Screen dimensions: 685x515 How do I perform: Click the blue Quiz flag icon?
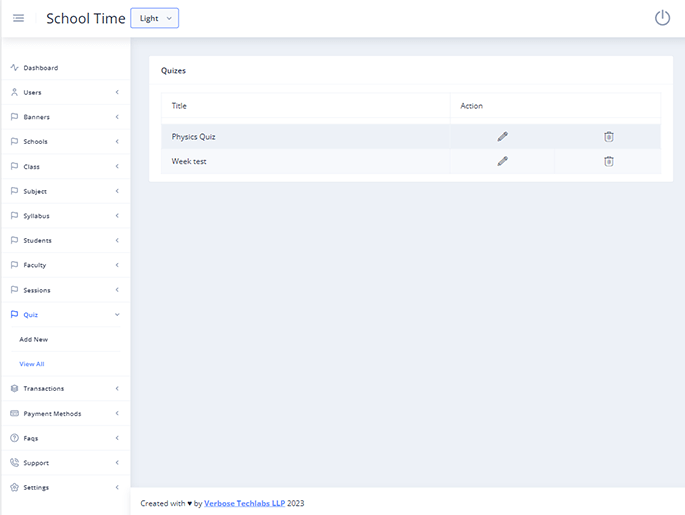point(14,315)
